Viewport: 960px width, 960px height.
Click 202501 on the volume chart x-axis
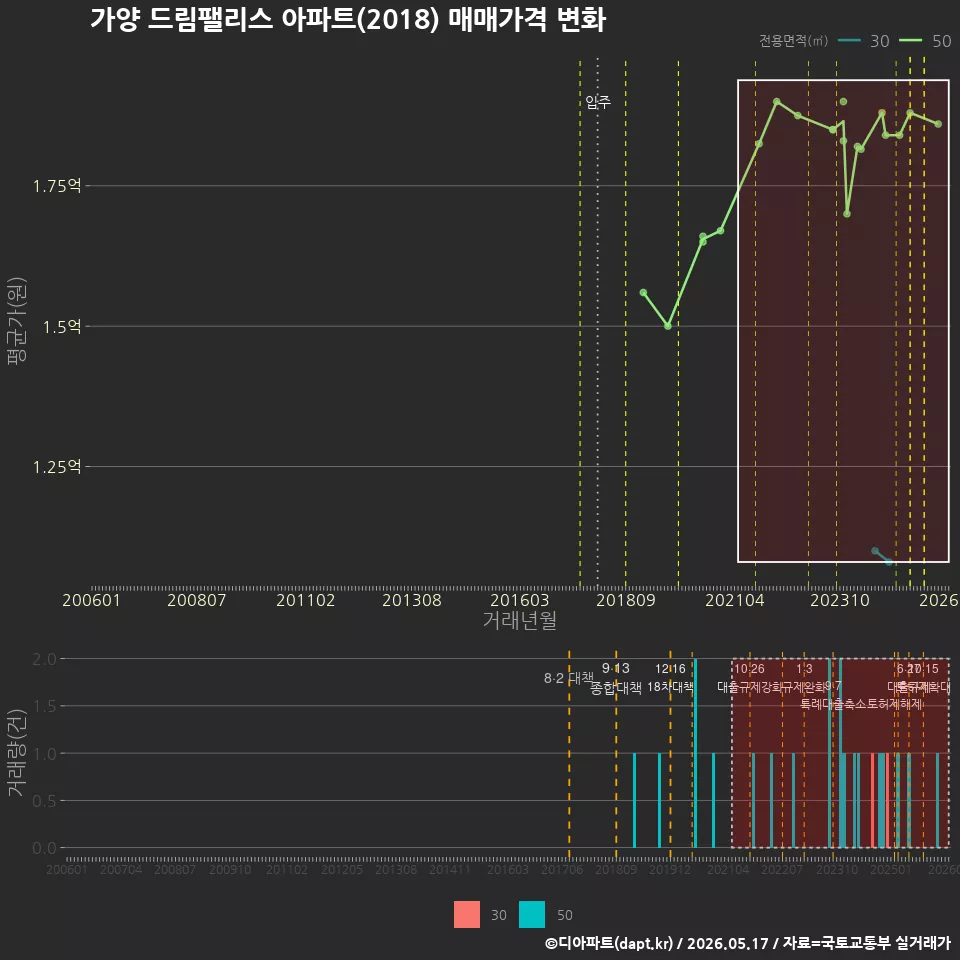(891, 869)
